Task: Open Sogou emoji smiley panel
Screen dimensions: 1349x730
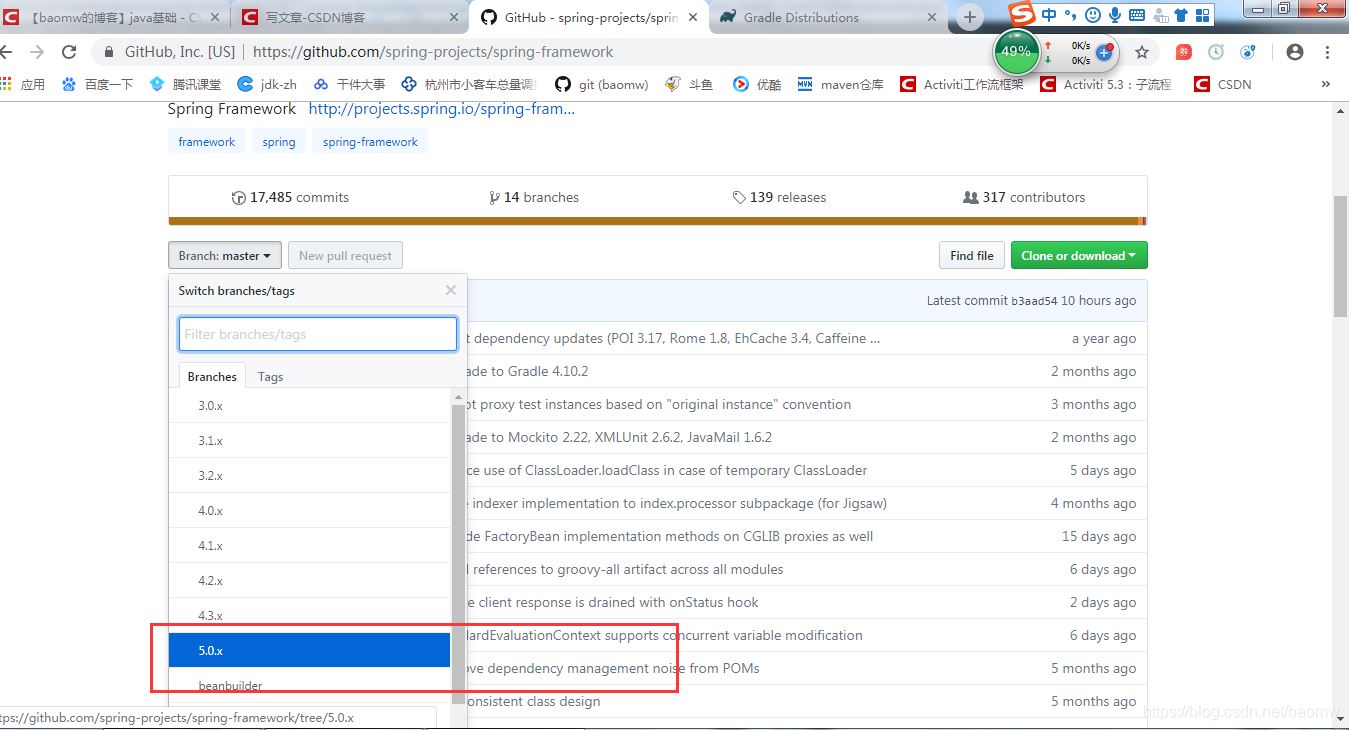Action: click(1093, 15)
